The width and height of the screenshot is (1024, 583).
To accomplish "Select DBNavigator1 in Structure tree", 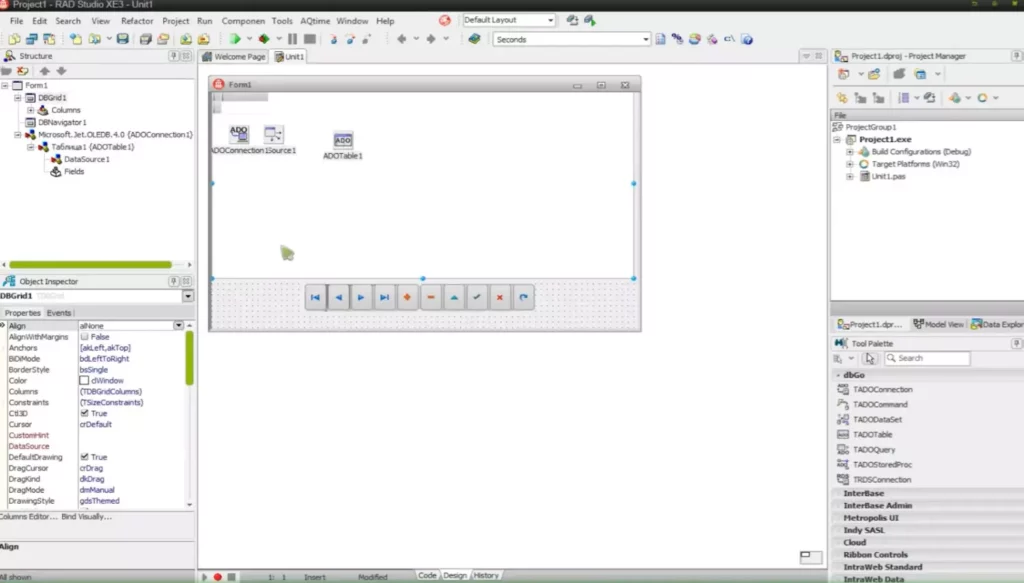I will (62, 123).
